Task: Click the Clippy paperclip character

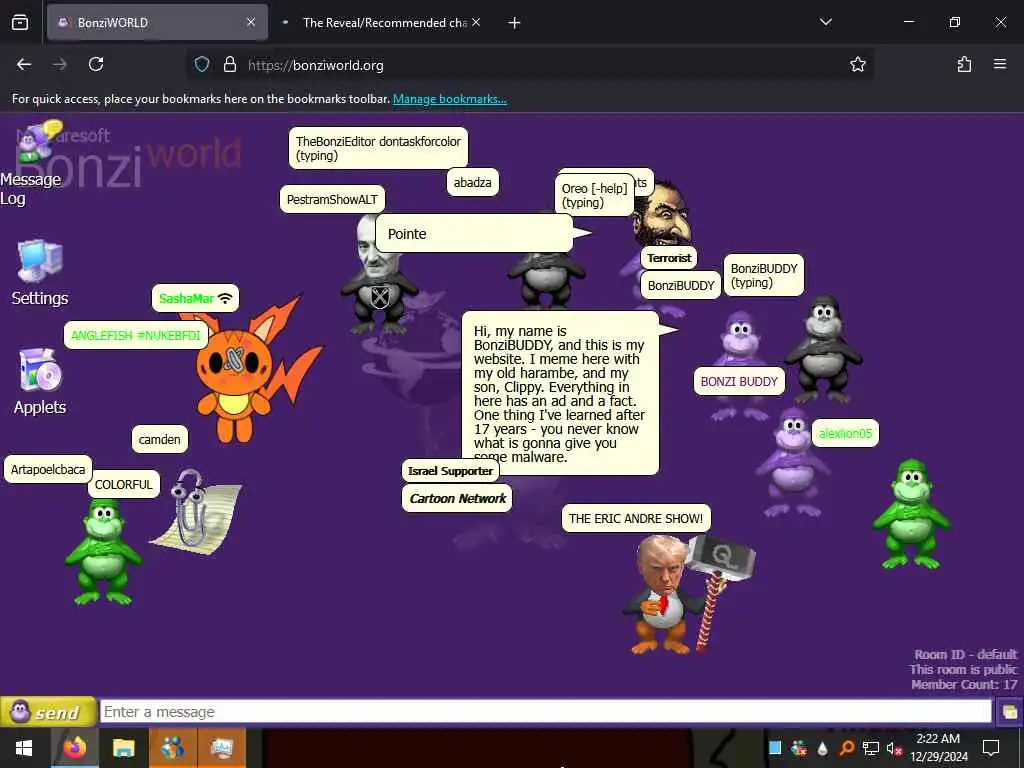Action: pos(196,511)
